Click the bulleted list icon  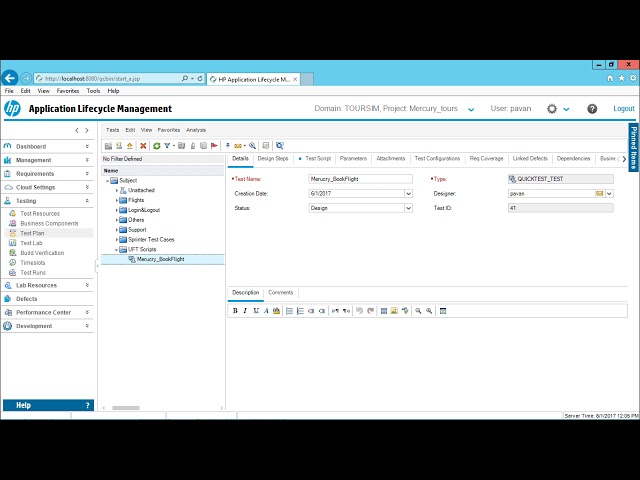289,311
